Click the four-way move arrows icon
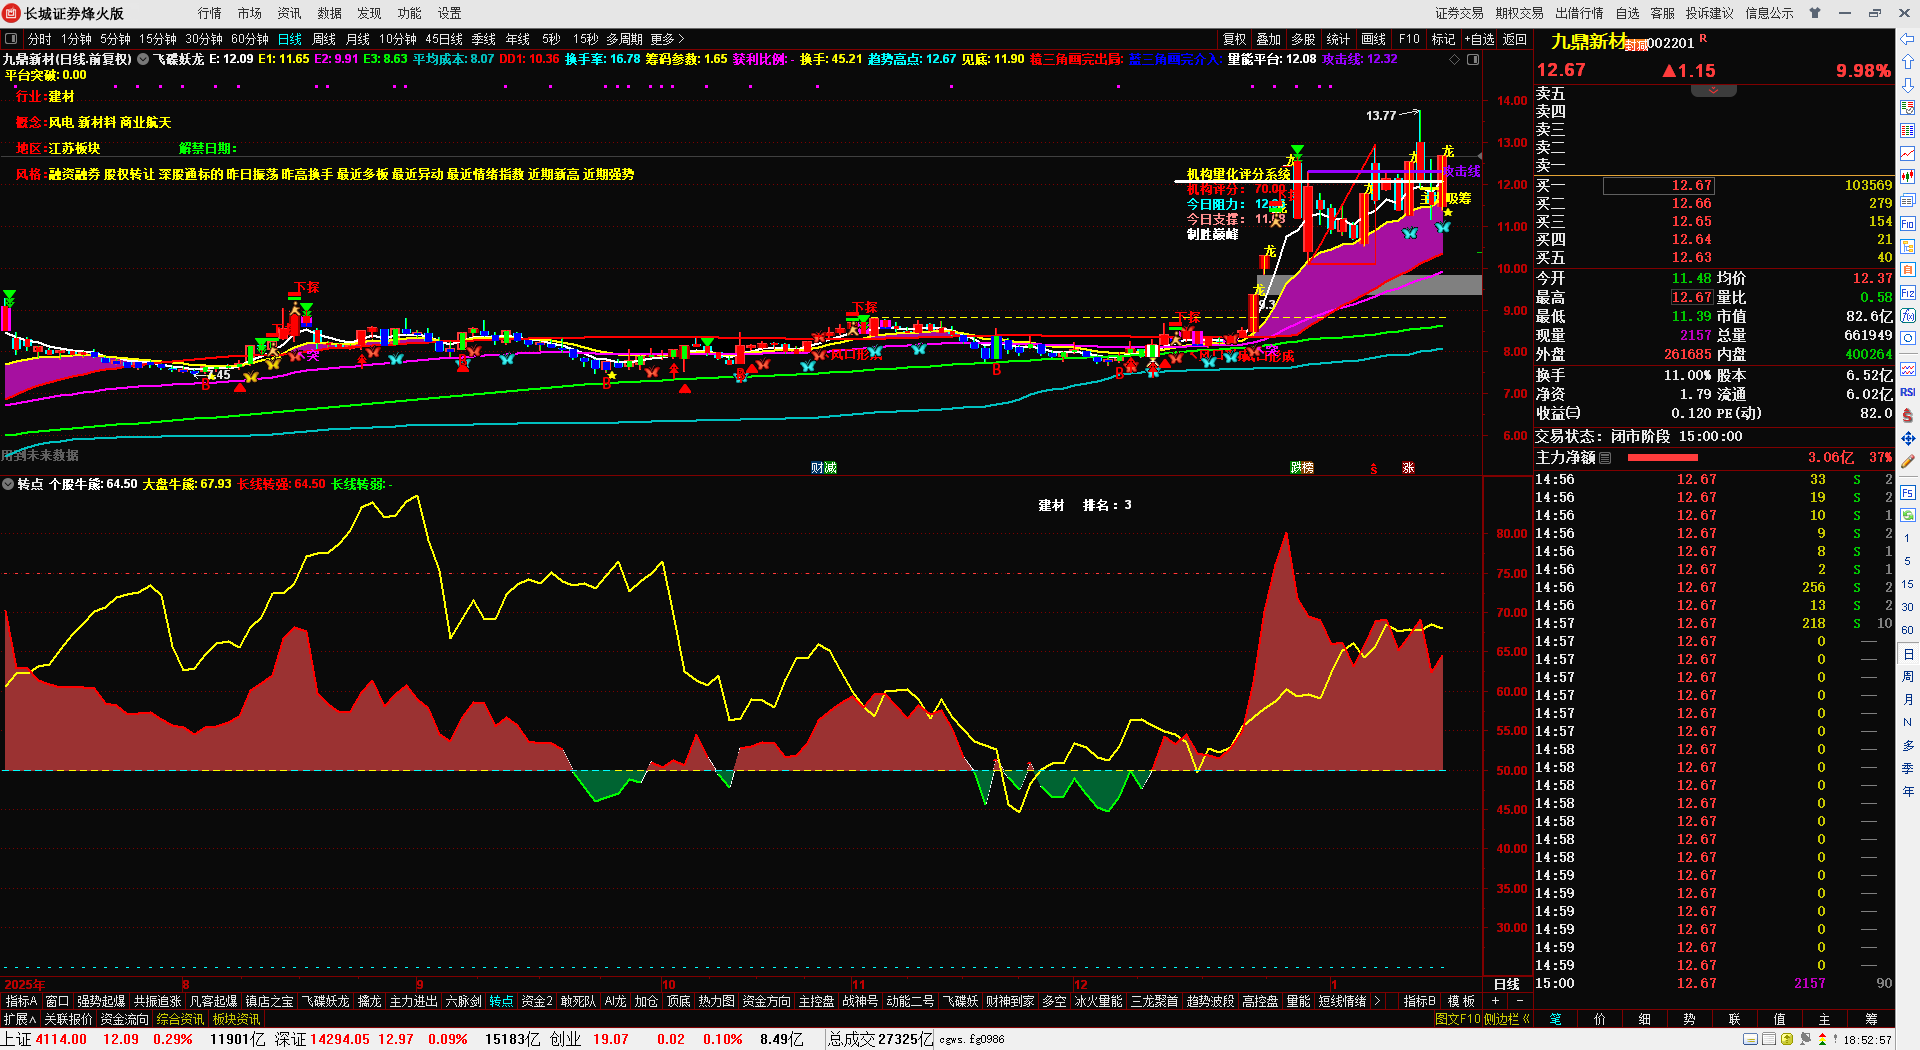The width and height of the screenshot is (1920, 1050). click(x=1908, y=439)
